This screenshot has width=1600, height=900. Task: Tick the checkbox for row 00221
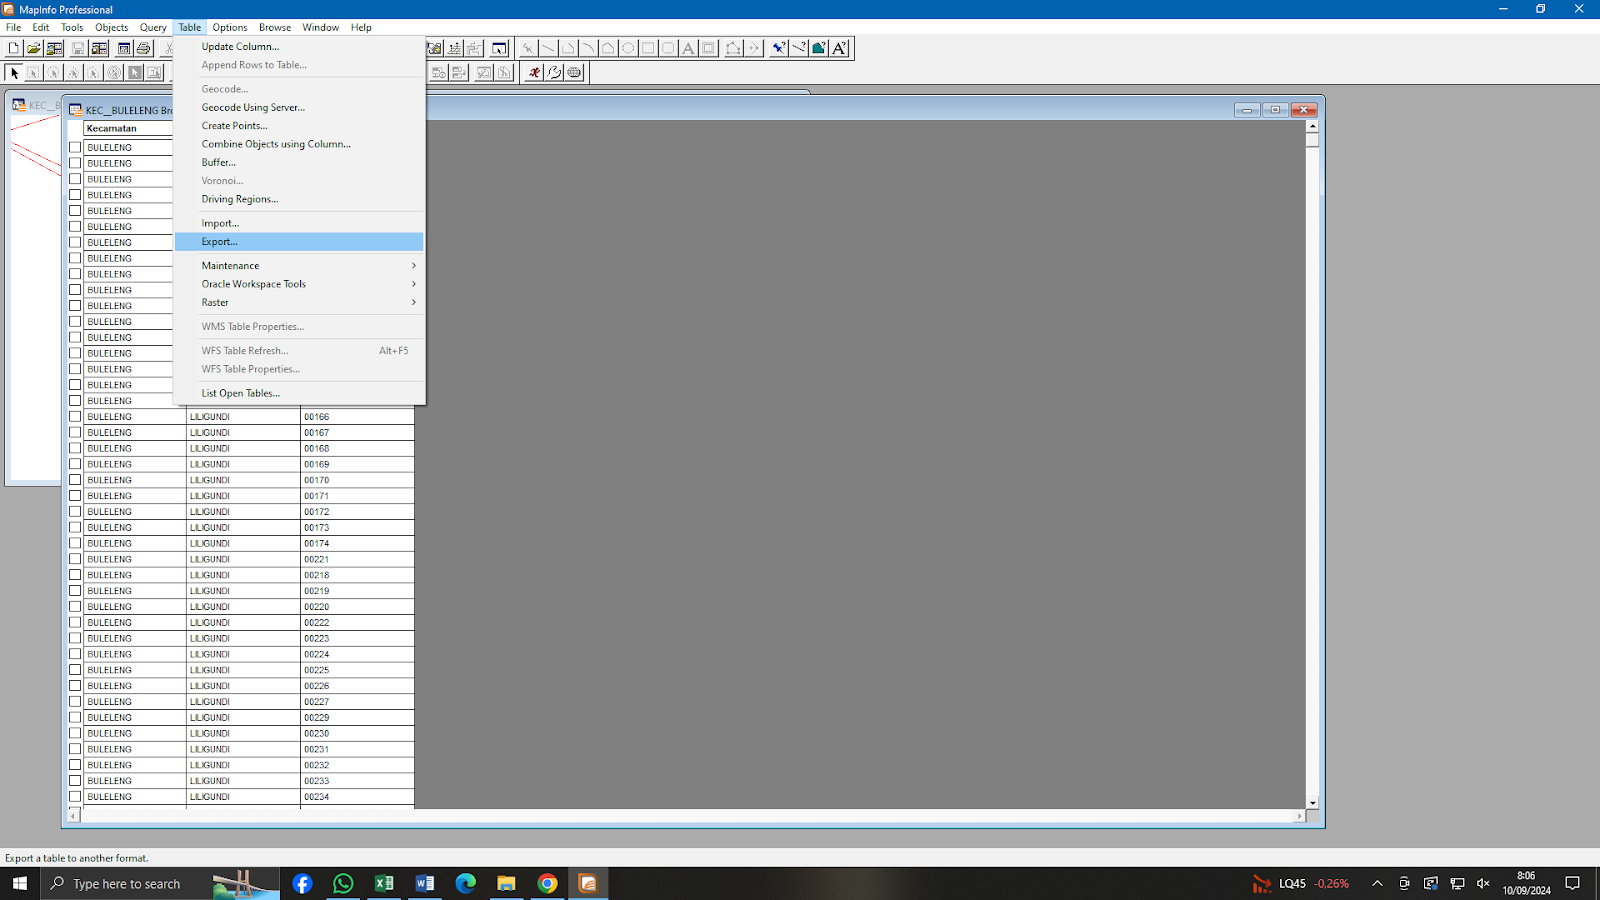point(75,559)
